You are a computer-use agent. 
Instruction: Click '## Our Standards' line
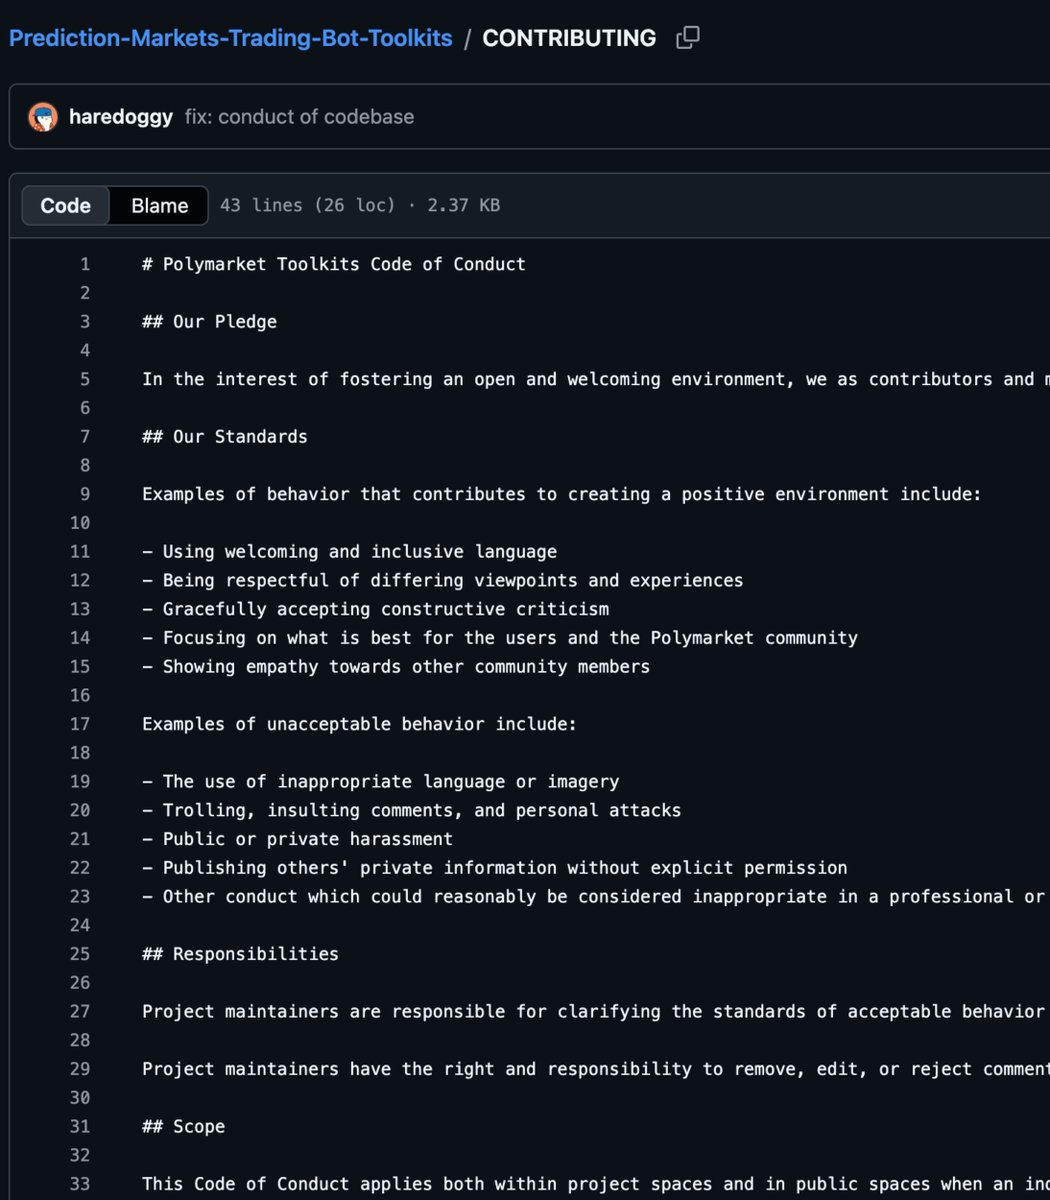[x=225, y=436]
